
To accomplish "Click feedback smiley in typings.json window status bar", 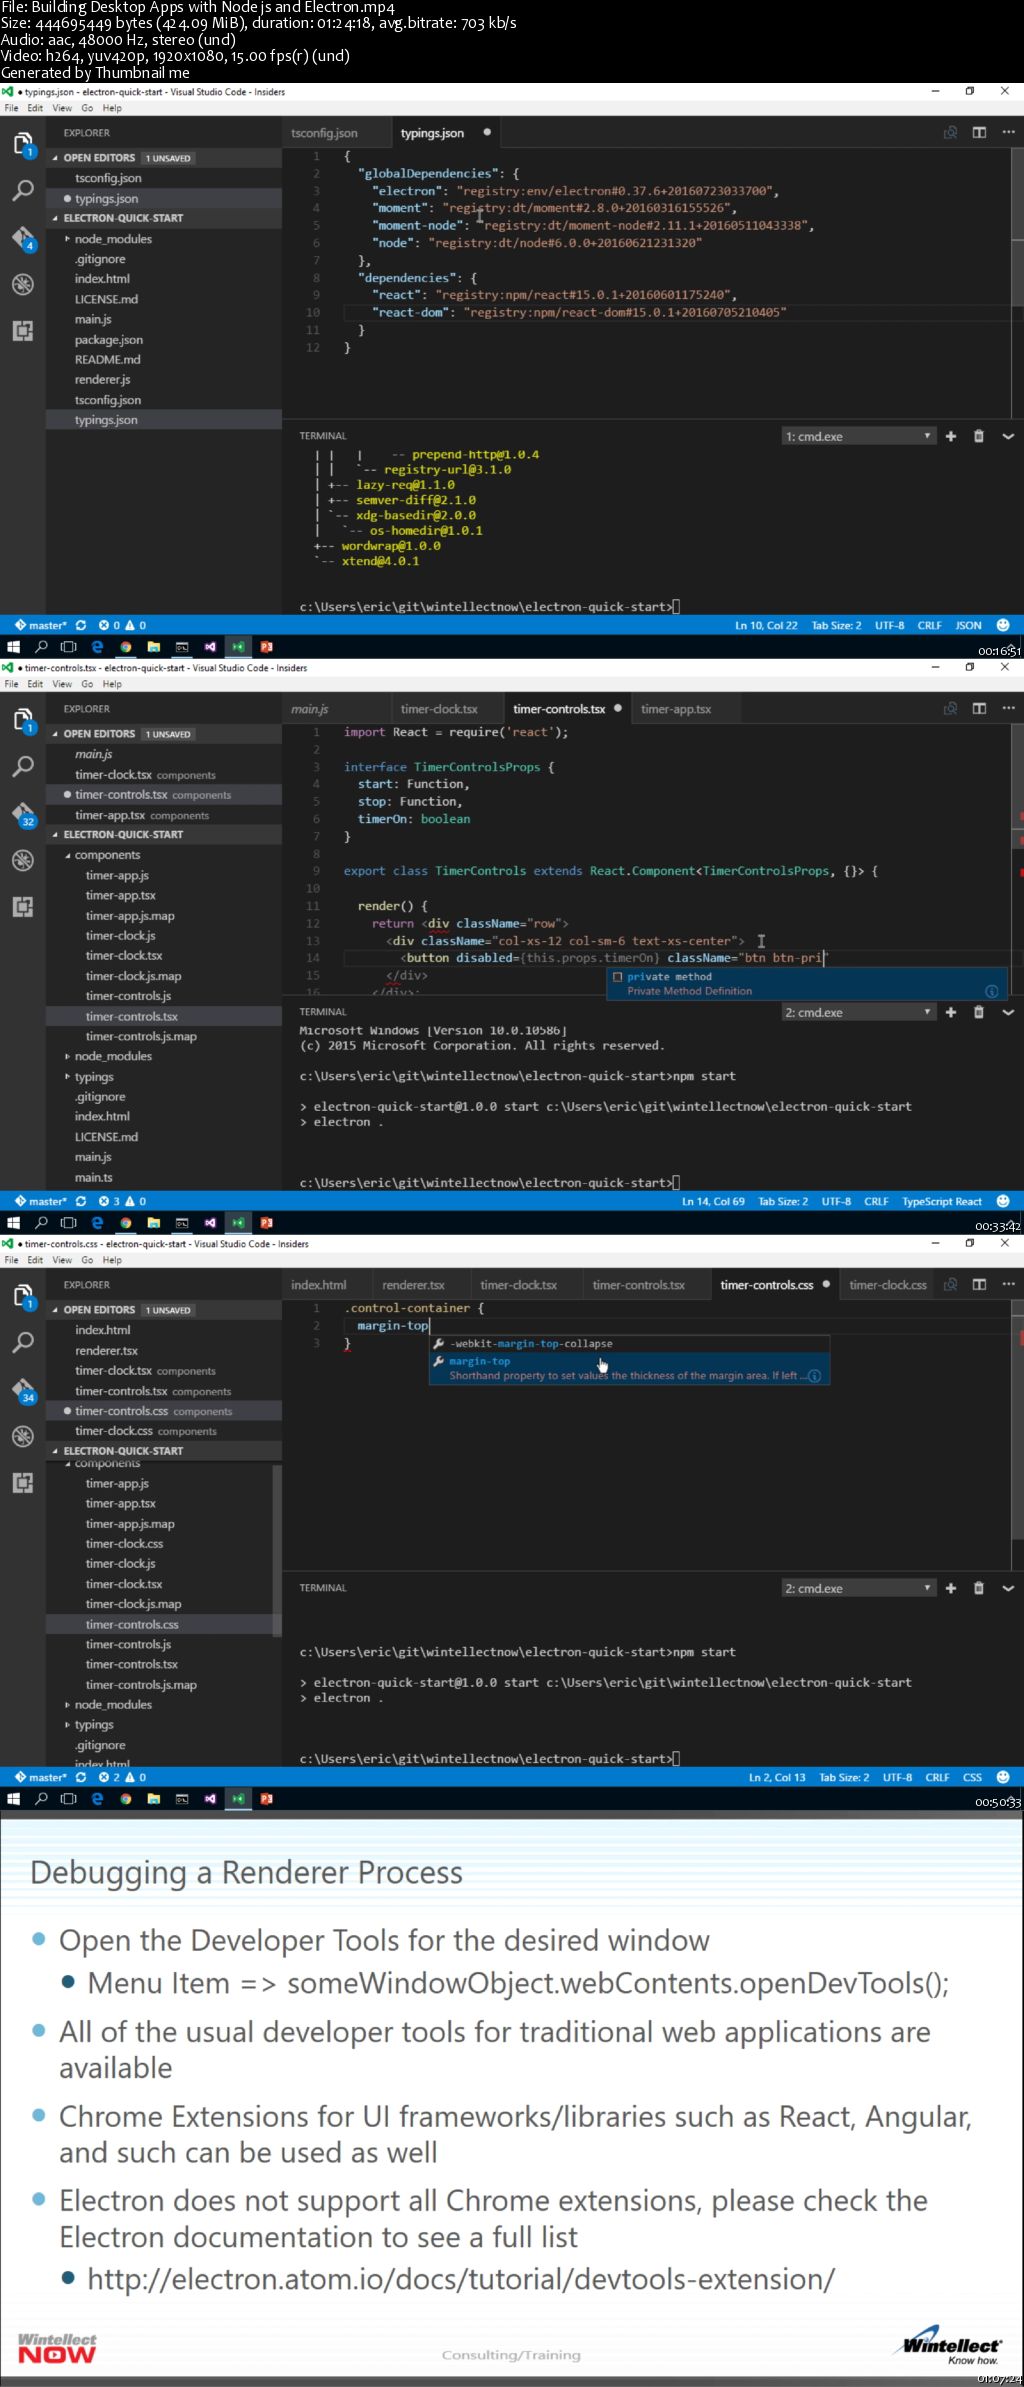I will pyautogui.click(x=1003, y=625).
